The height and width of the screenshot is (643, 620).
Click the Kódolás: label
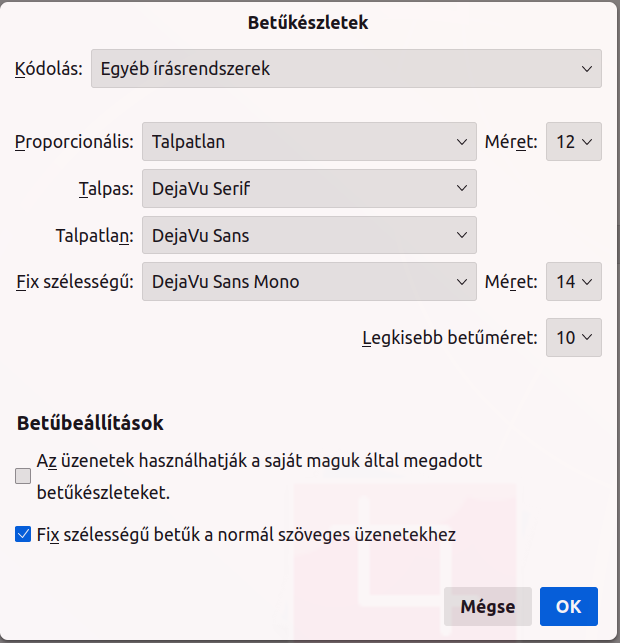(x=49, y=68)
